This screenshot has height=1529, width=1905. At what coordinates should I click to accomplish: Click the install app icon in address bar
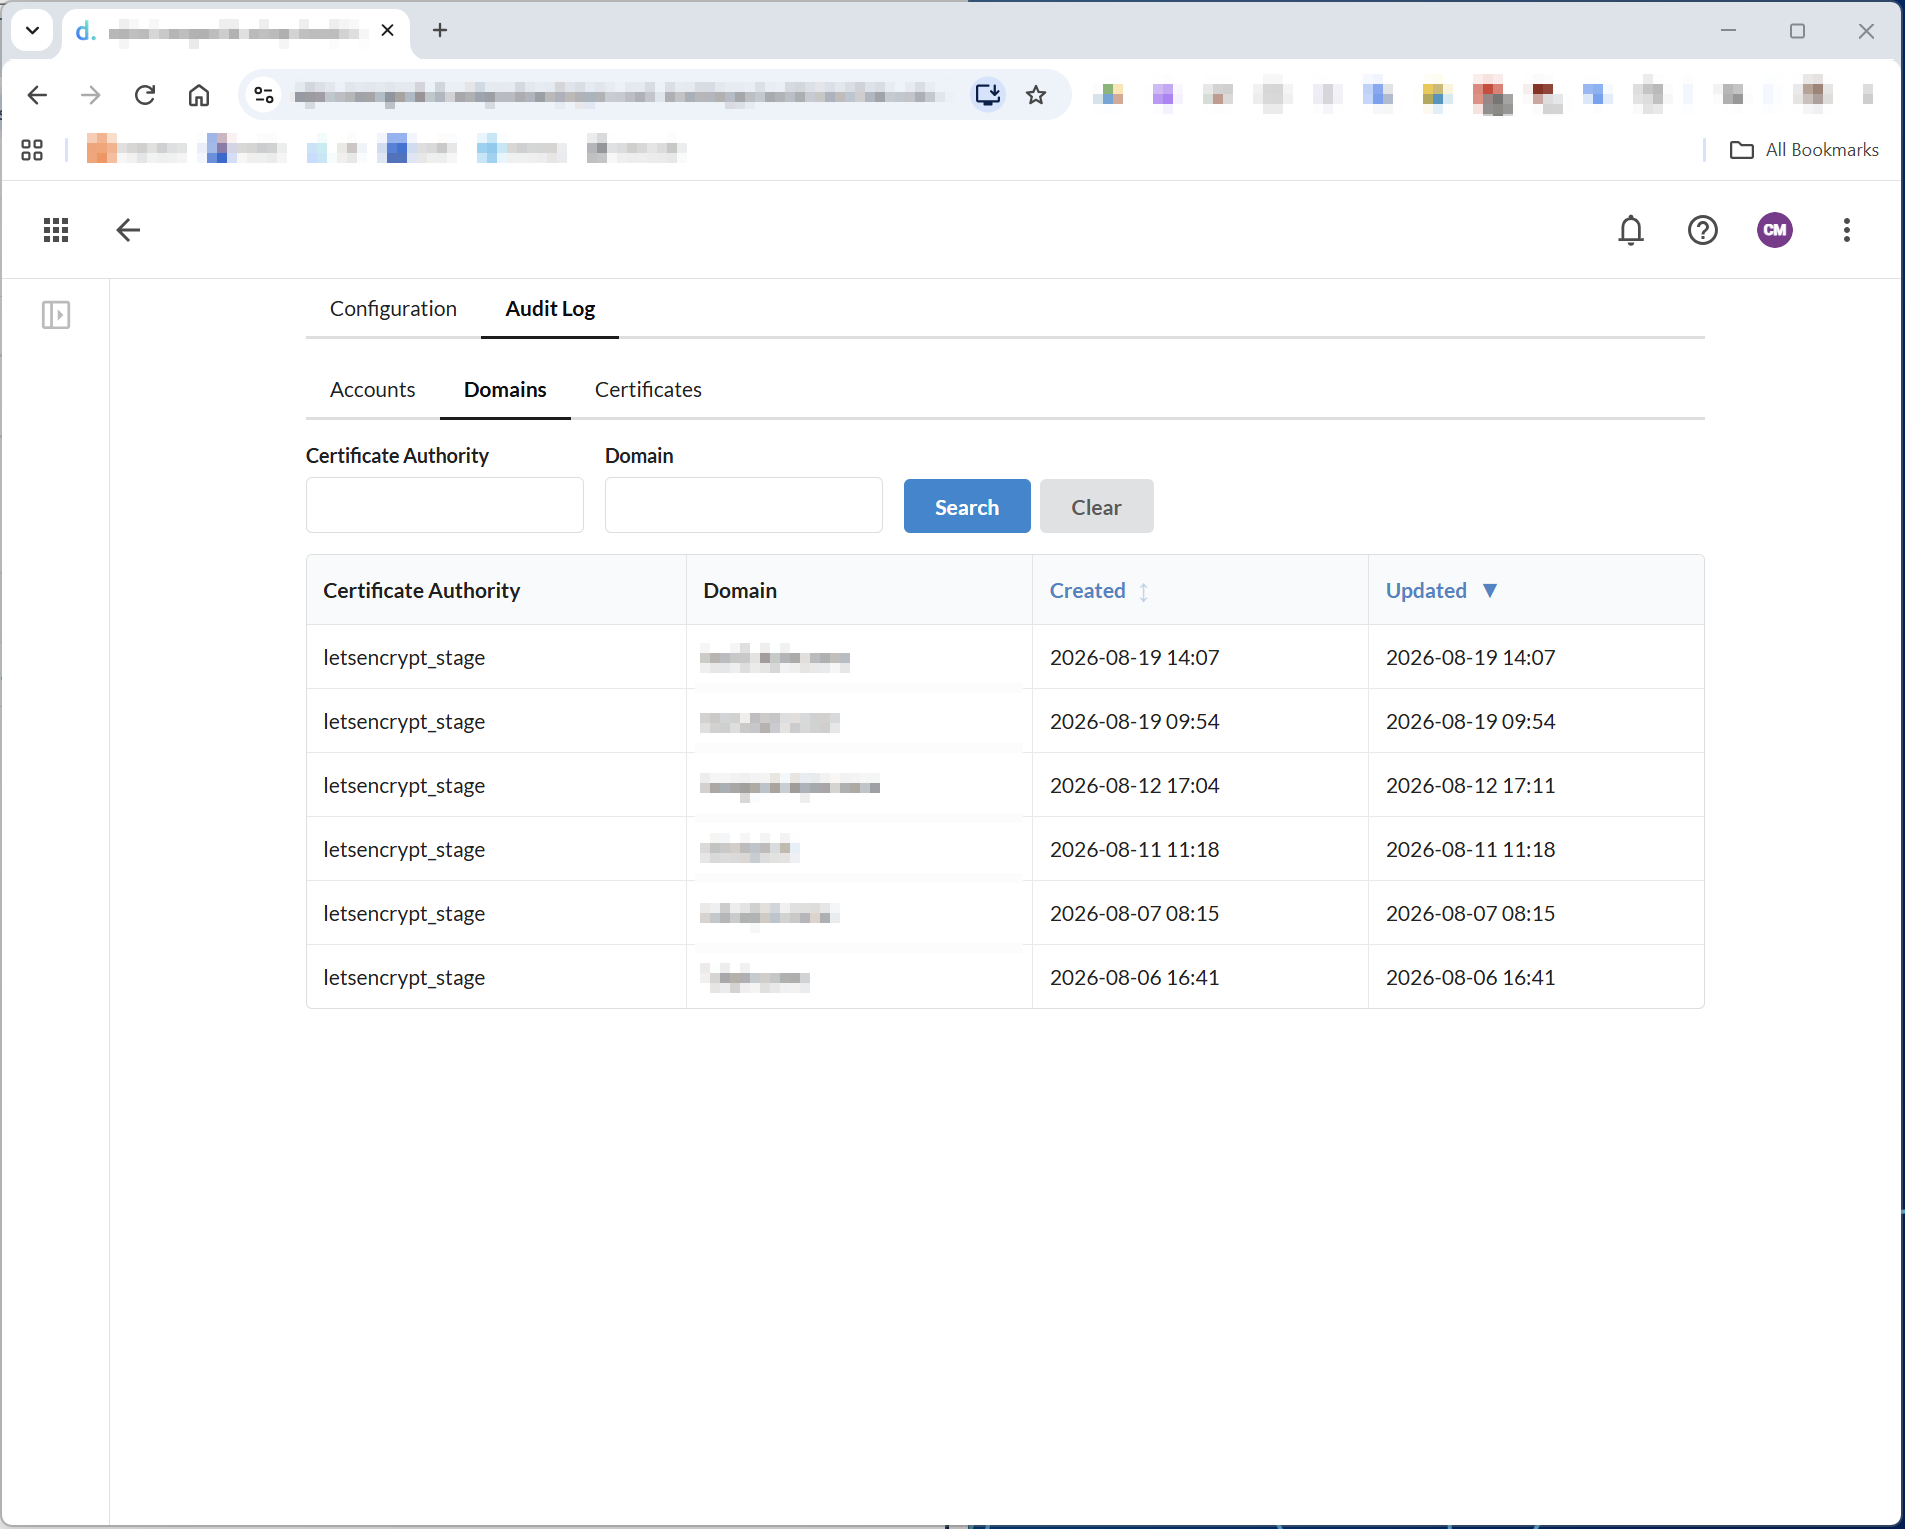coord(988,95)
